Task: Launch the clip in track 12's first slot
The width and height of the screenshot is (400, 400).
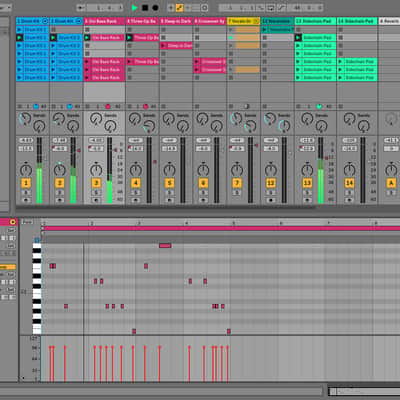Action: (x=265, y=30)
